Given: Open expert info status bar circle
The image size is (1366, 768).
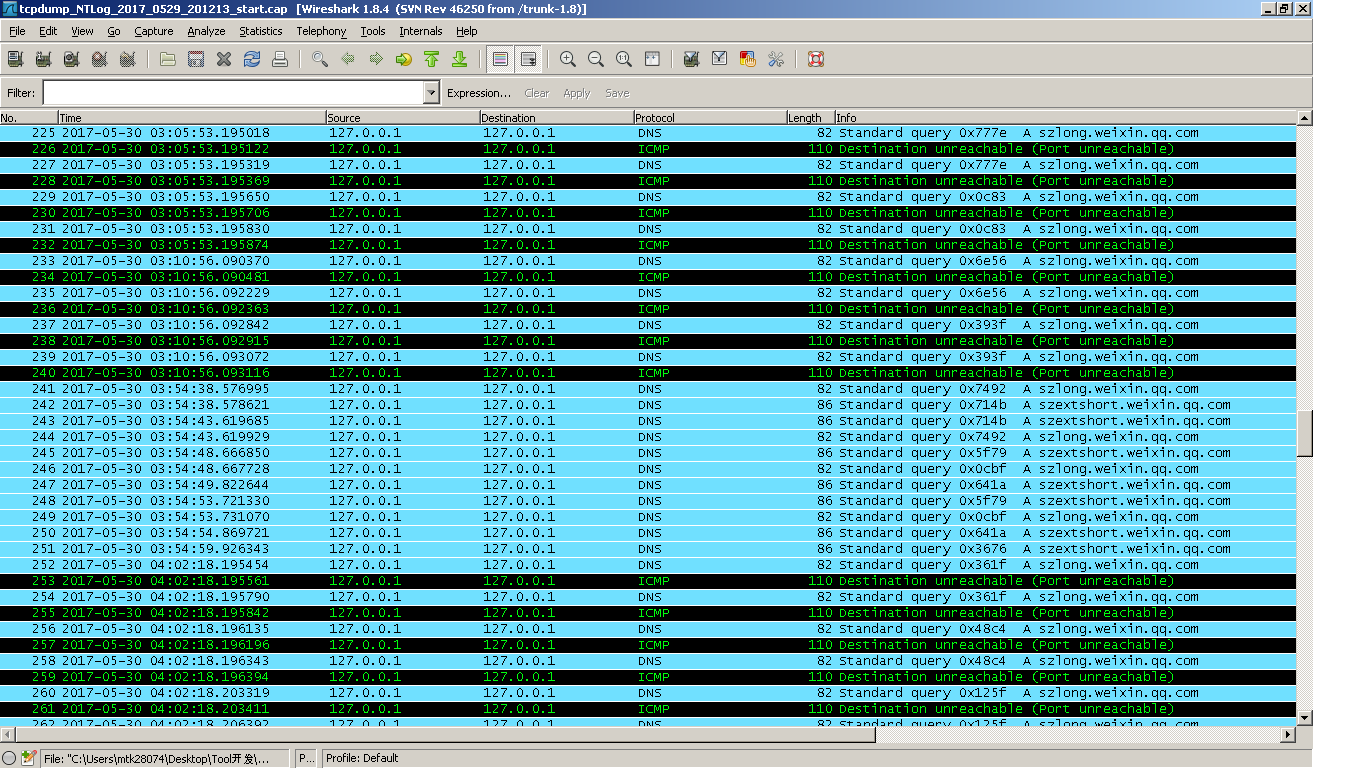Looking at the screenshot, I should click(9, 758).
